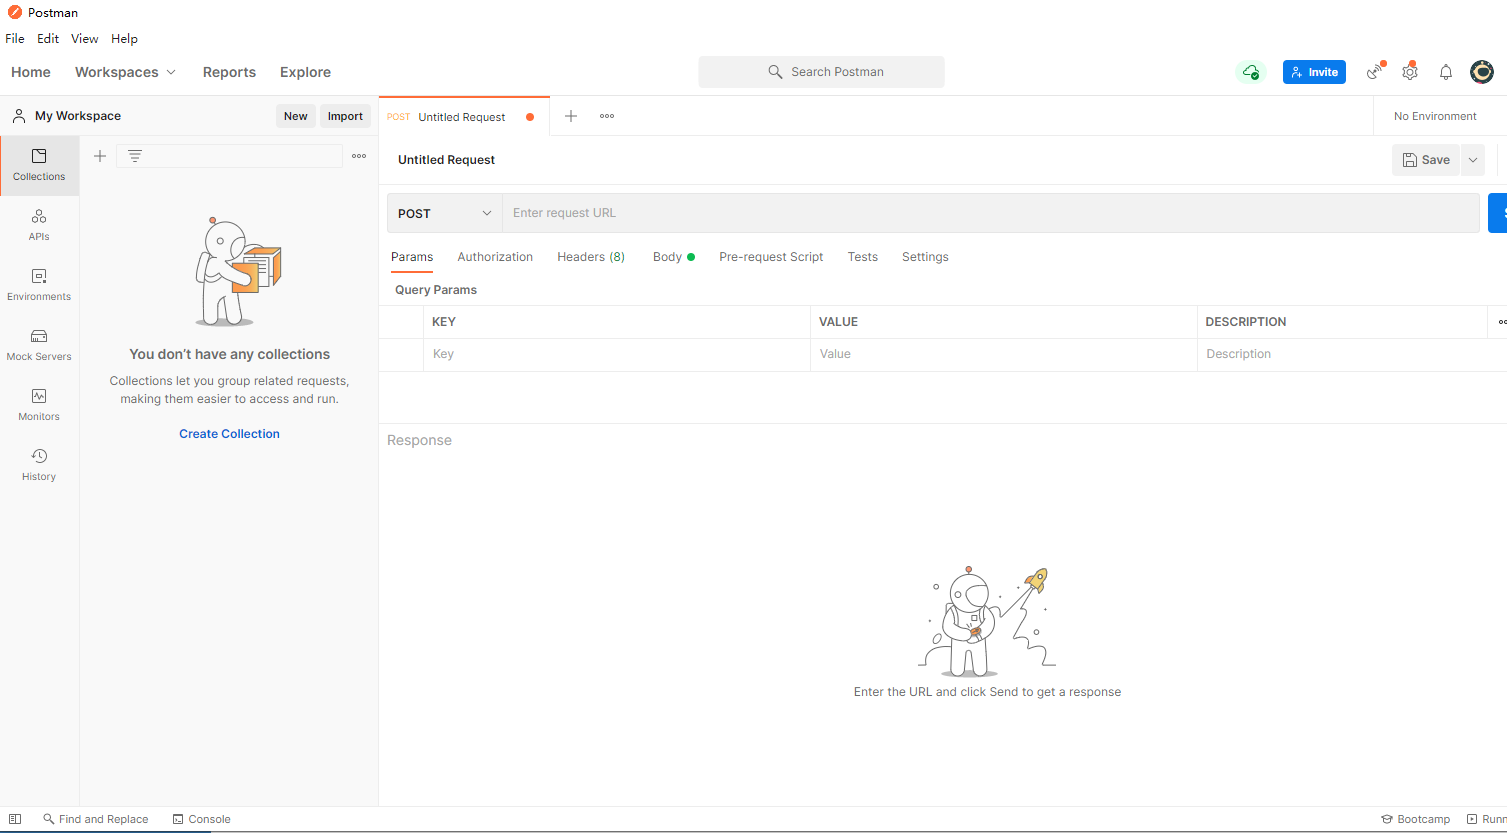Open query params table column options

coord(1502,322)
